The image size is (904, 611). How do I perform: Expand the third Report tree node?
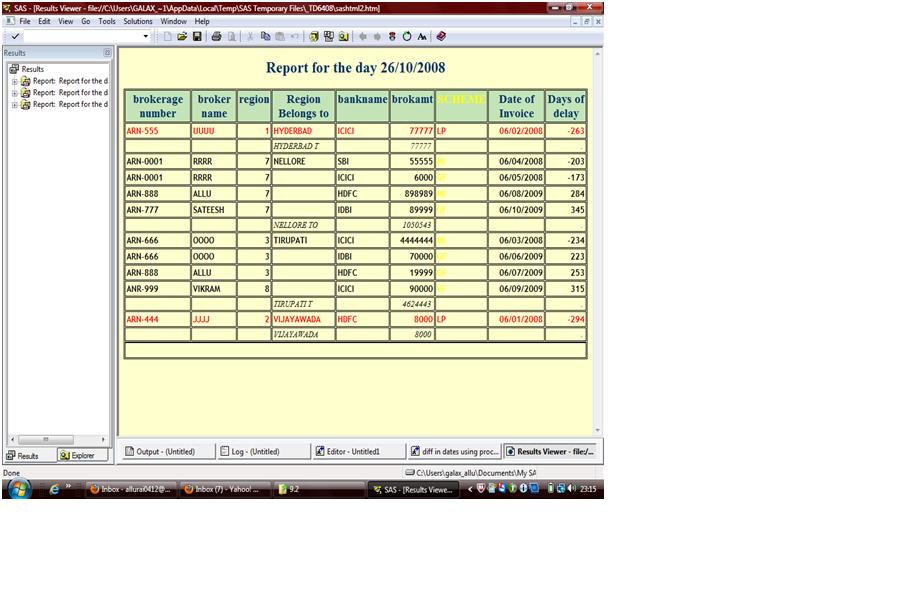(14, 104)
